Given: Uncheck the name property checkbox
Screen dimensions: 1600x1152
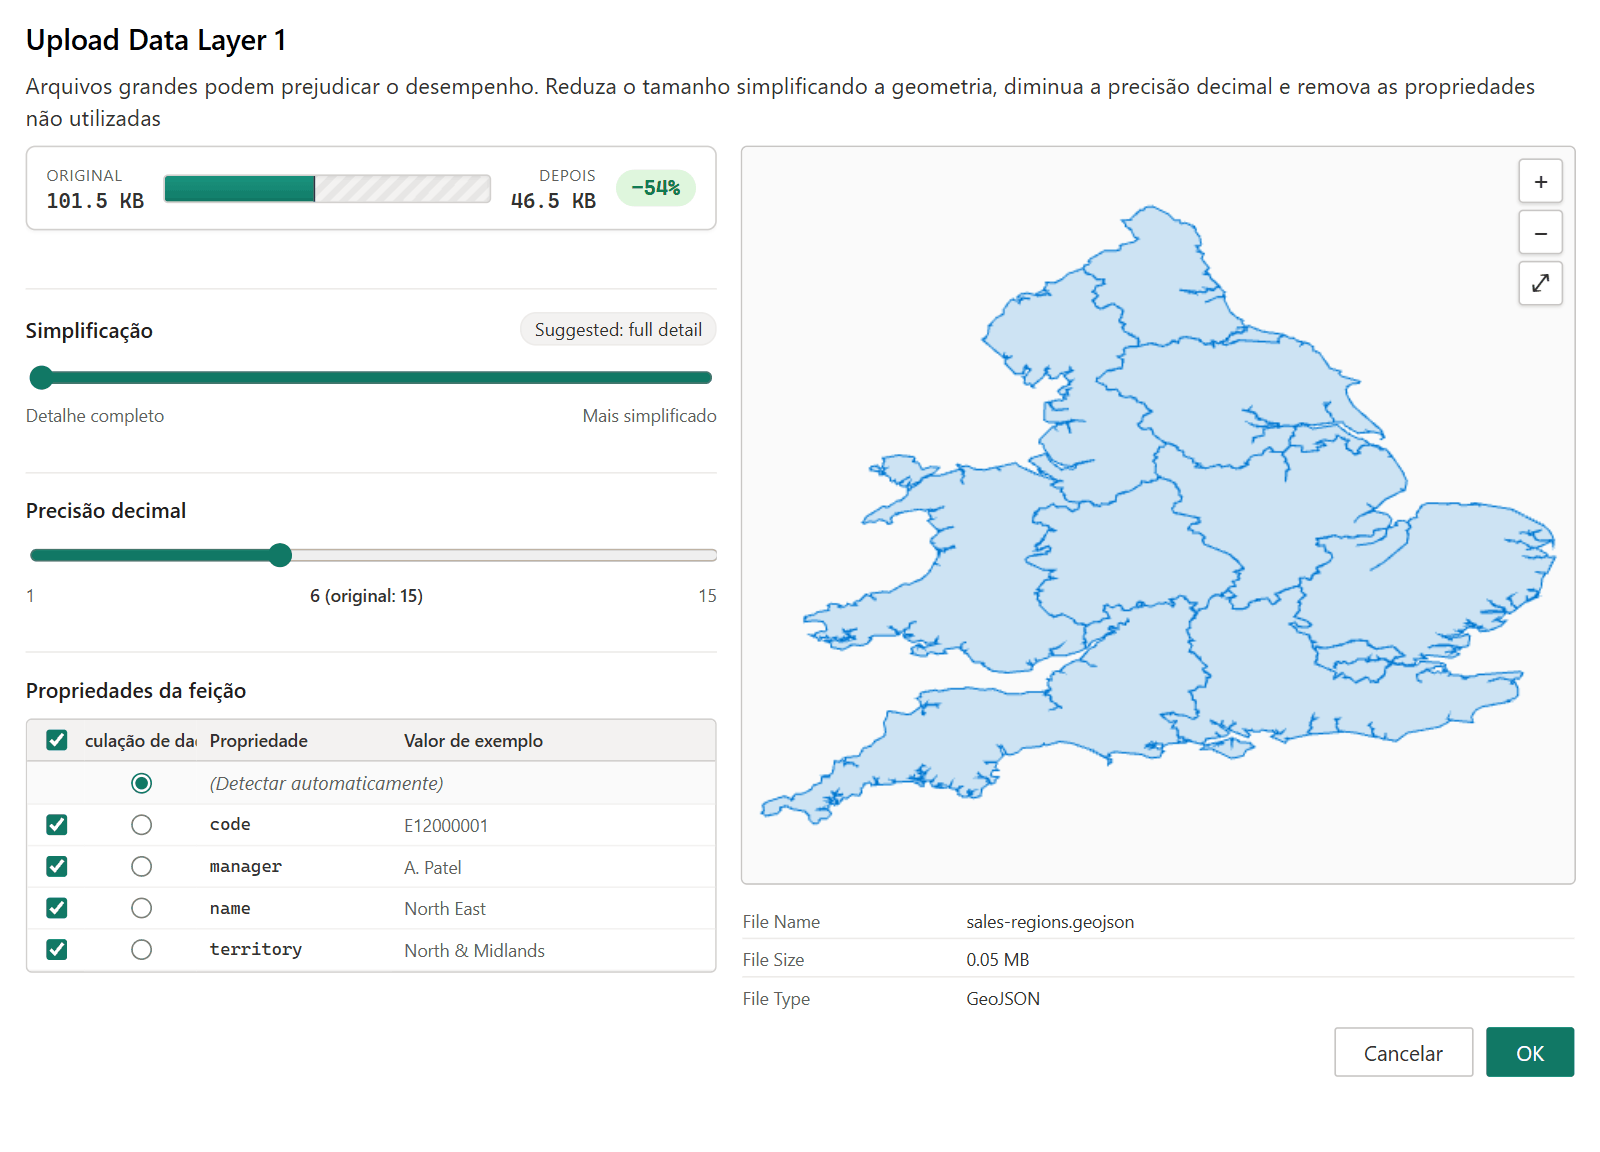Looking at the screenshot, I should point(57,908).
